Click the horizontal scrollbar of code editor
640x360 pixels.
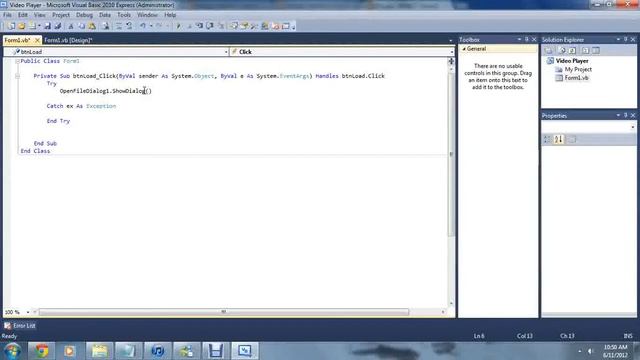[x=224, y=312]
